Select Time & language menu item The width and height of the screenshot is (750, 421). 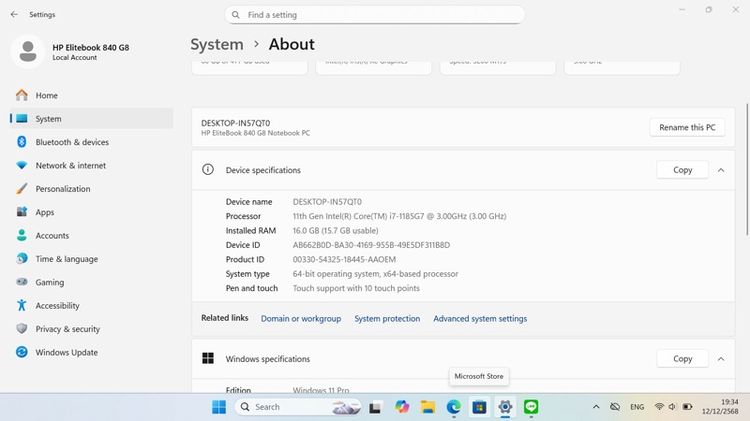click(66, 259)
